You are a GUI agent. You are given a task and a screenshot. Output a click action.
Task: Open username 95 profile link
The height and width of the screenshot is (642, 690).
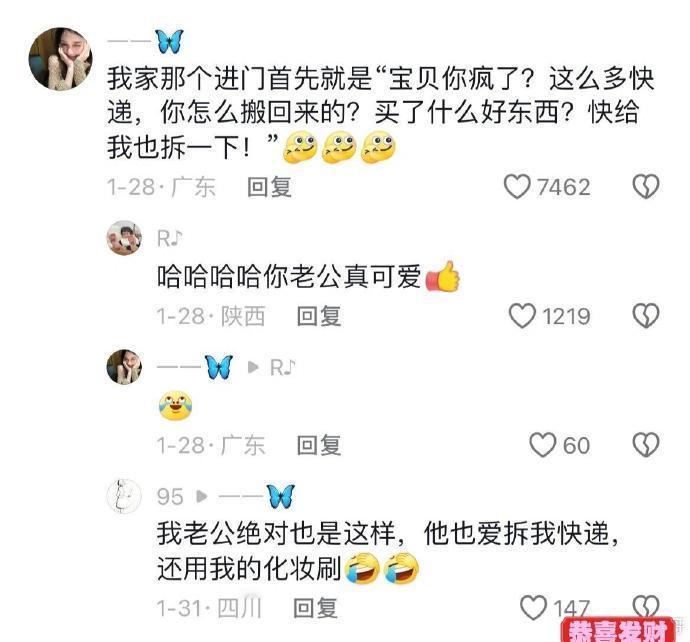click(x=170, y=497)
